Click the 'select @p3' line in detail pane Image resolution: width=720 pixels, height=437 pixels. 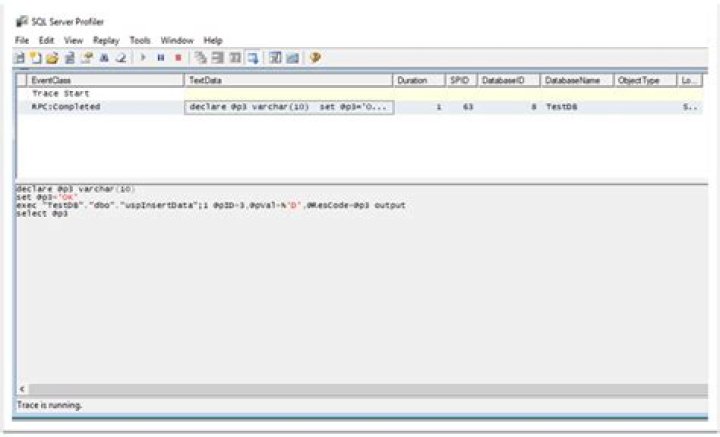pyautogui.click(x=42, y=213)
